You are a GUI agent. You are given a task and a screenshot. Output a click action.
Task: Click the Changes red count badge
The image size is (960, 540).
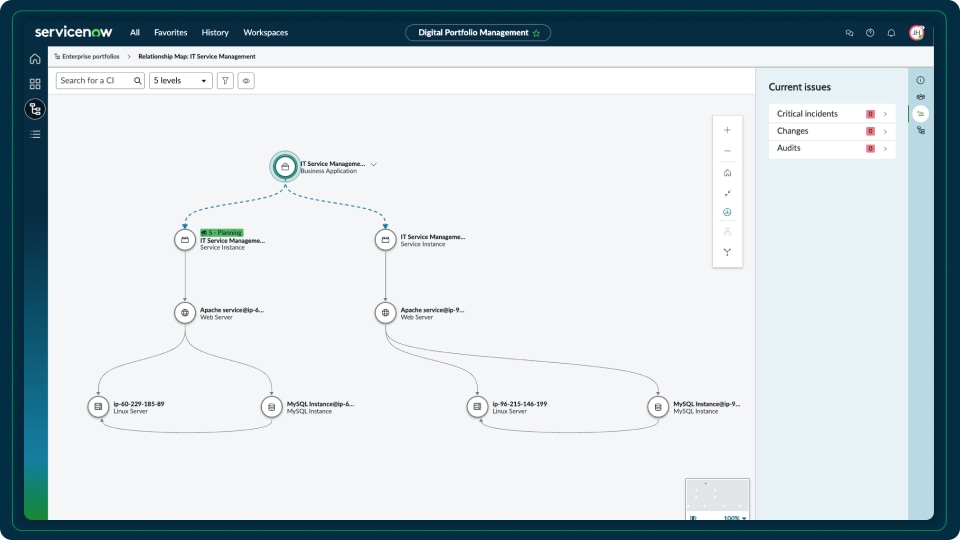click(x=870, y=131)
